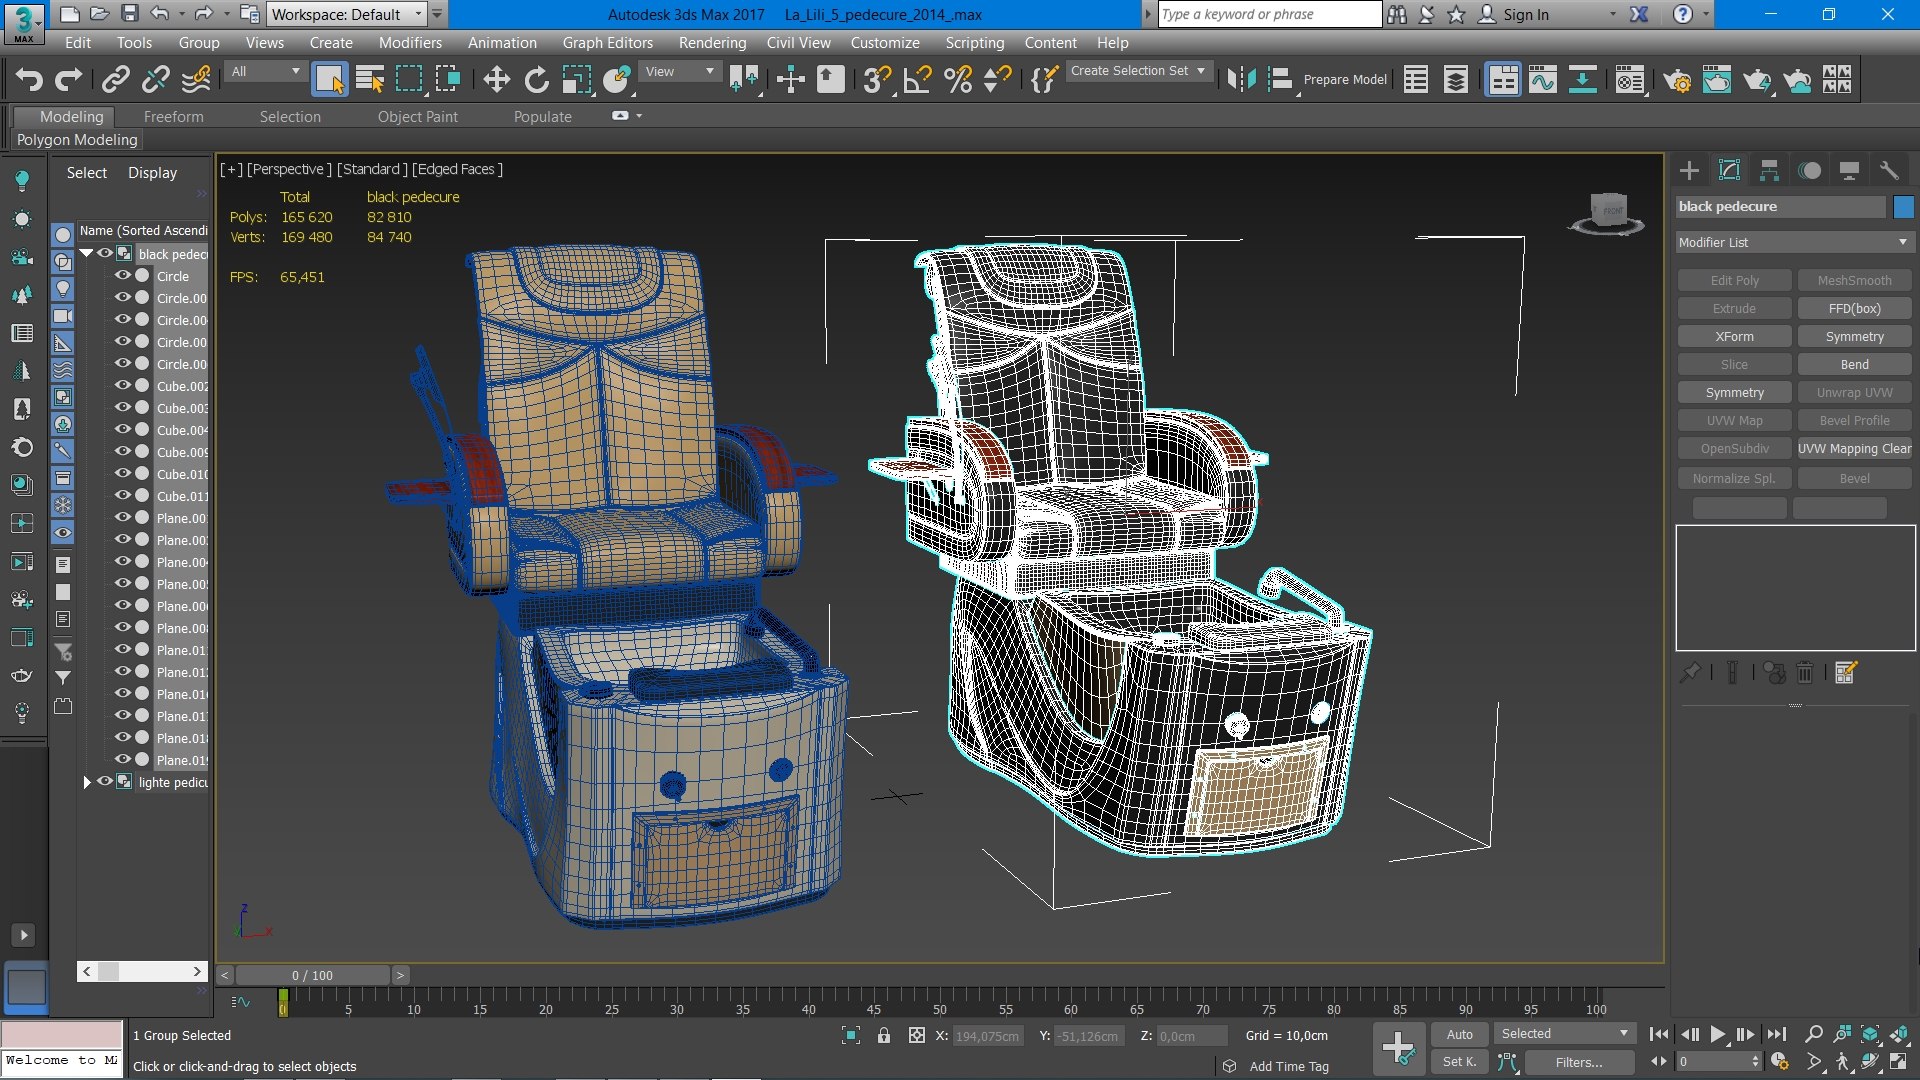The height and width of the screenshot is (1080, 1920).
Task: Hide the Circle object via eye icon
Action: pyautogui.click(x=123, y=275)
